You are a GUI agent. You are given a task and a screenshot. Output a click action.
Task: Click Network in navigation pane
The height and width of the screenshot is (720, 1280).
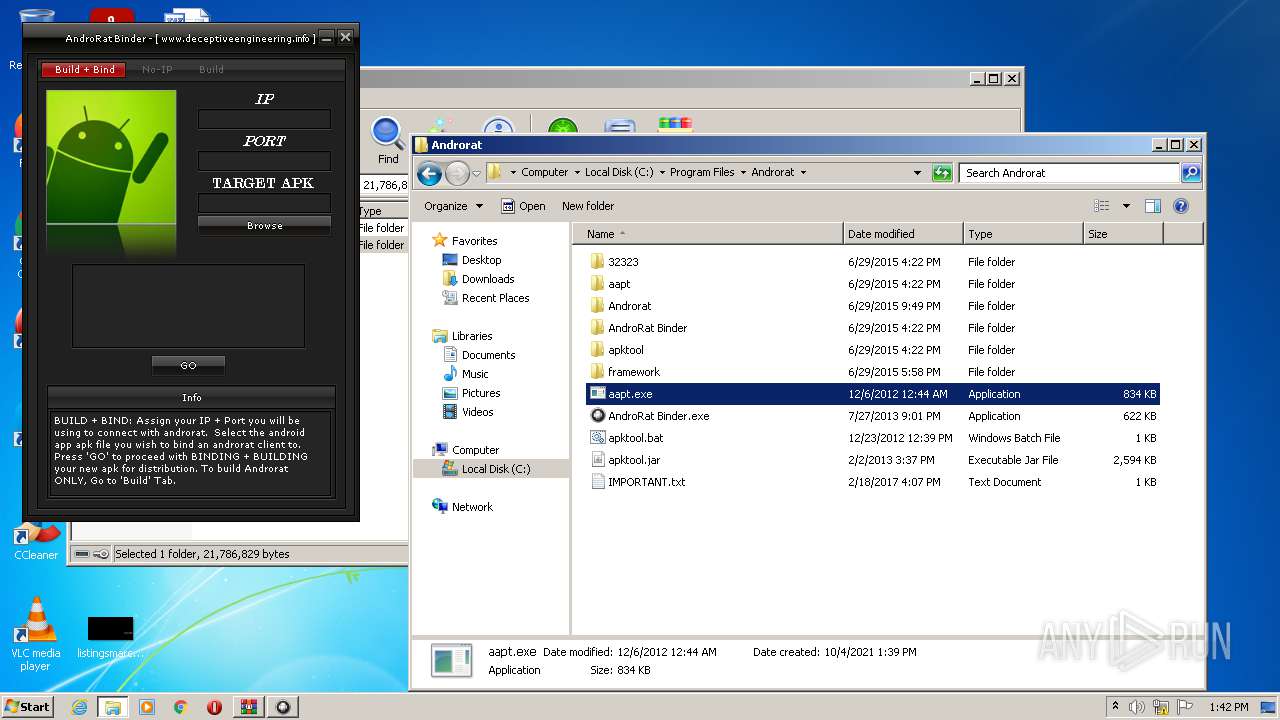(x=472, y=507)
